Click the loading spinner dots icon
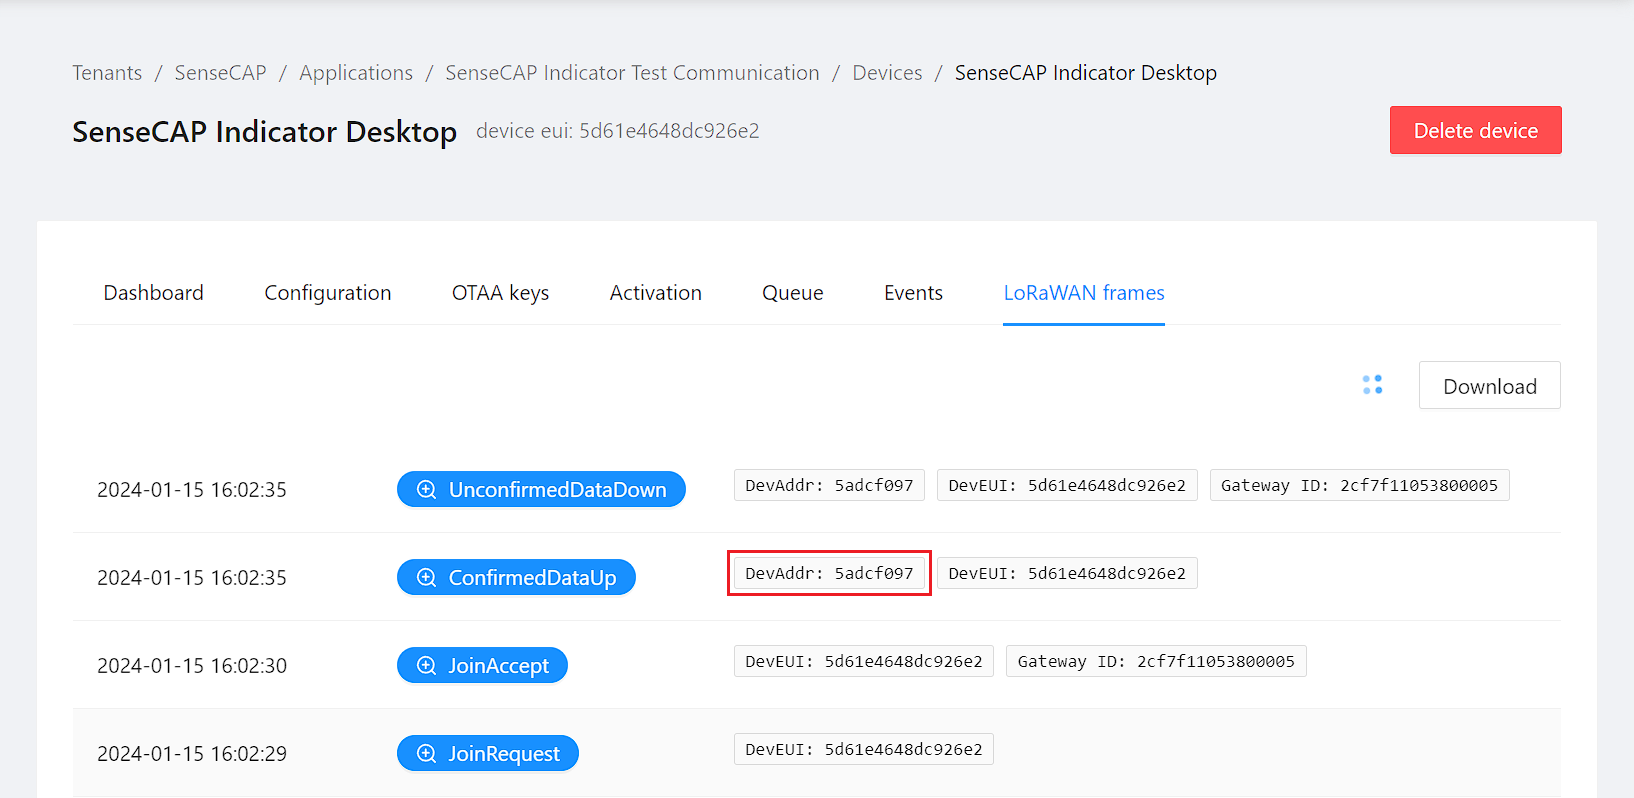Viewport: 1634px width, 798px height. (x=1372, y=385)
